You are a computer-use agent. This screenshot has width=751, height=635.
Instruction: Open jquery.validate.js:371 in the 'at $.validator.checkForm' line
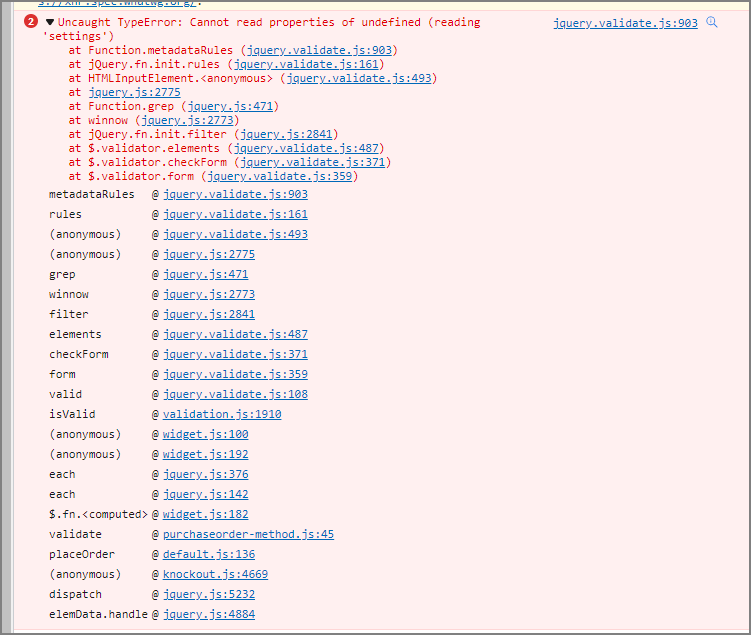tap(313, 162)
